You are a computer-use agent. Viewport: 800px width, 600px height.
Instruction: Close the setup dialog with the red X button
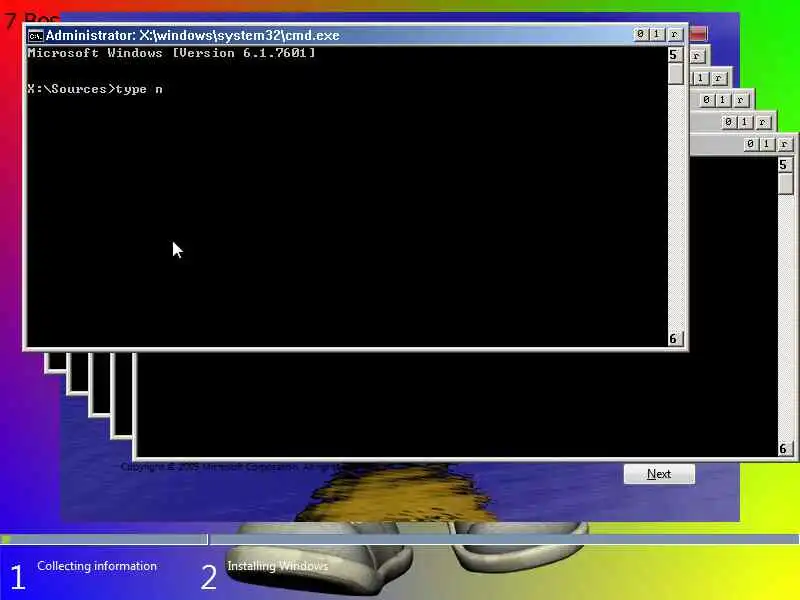pos(698,34)
